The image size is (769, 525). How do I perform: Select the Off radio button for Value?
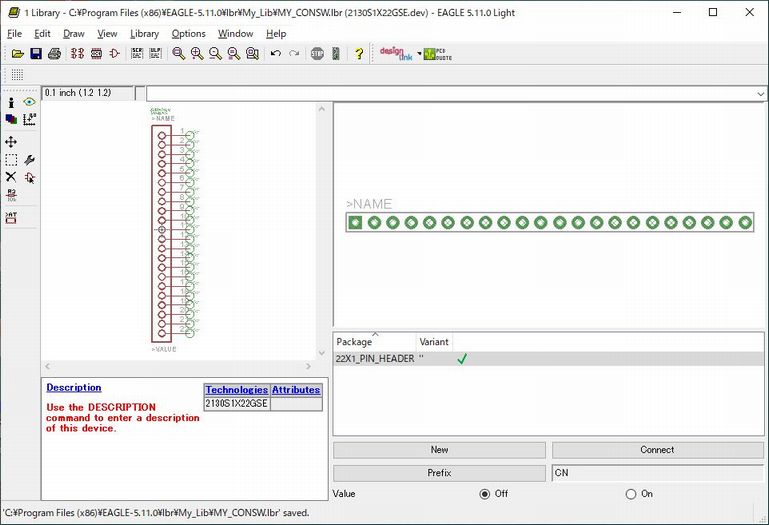485,494
